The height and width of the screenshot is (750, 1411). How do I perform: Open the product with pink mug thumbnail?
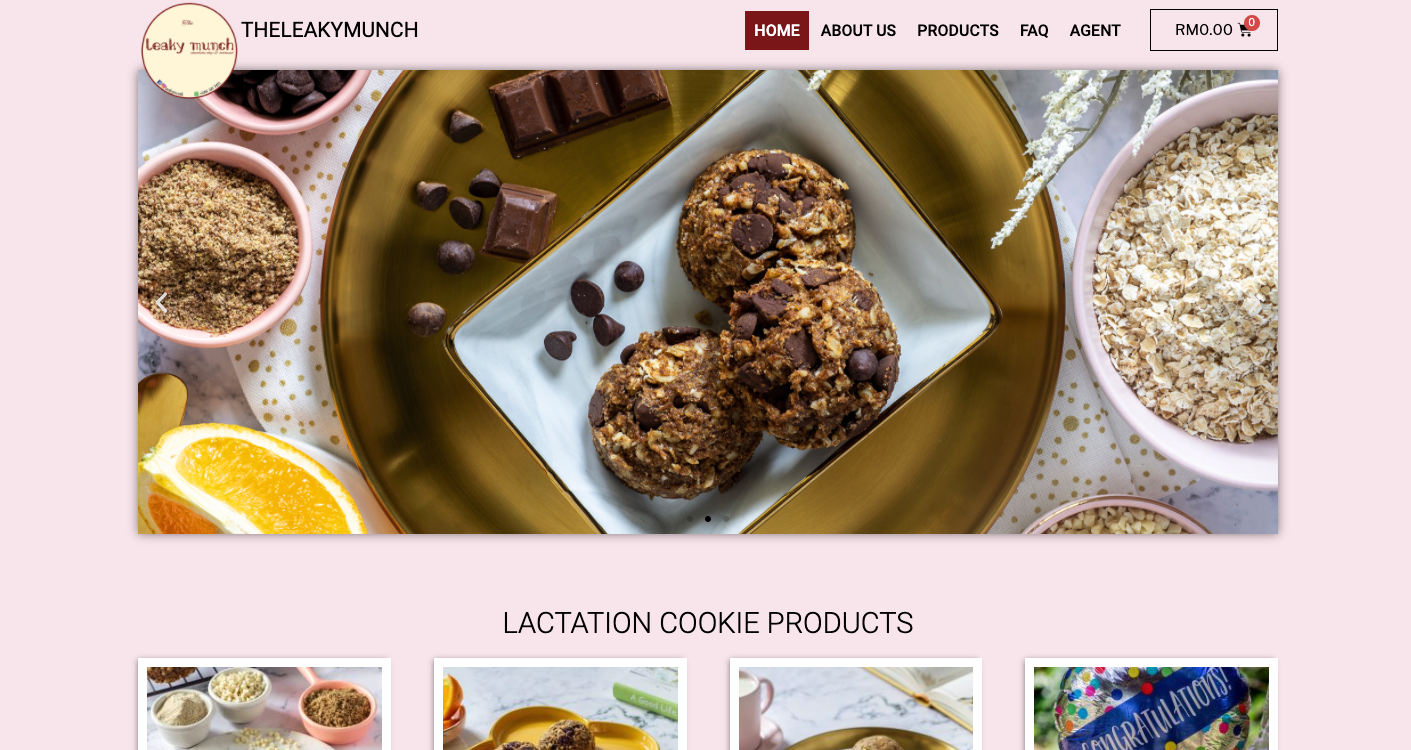pos(856,708)
